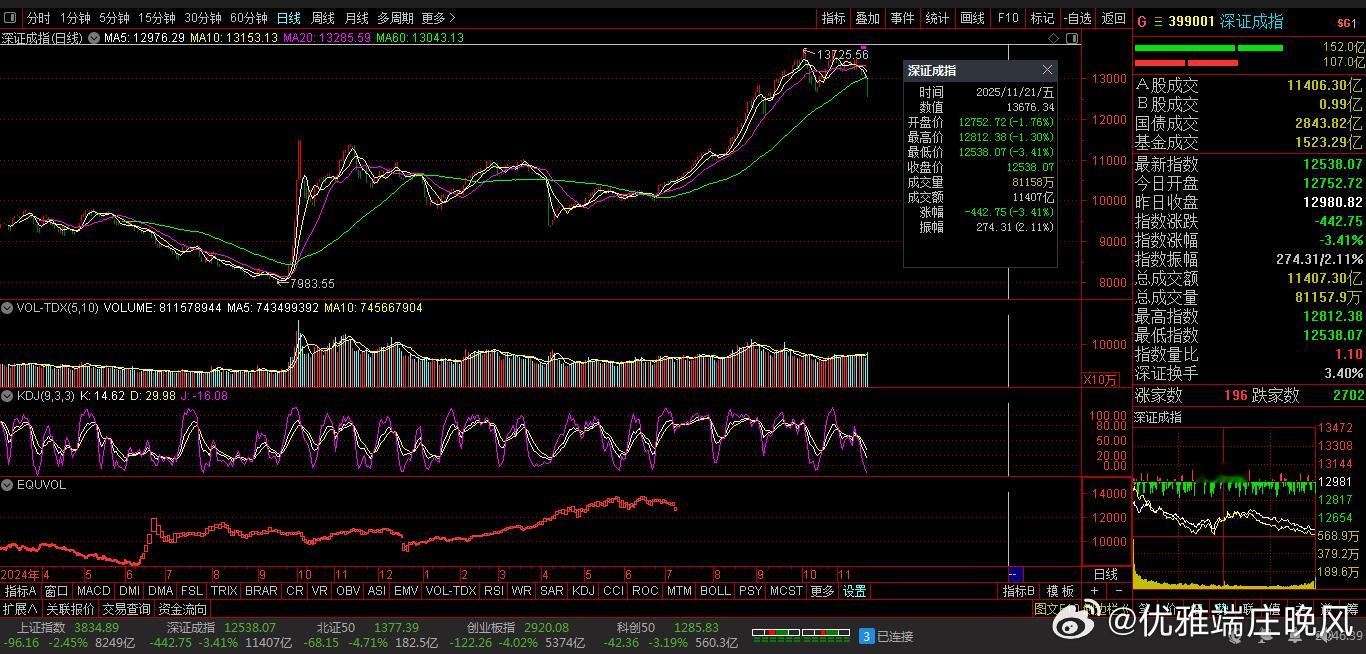Toggle the right side panel icon
This screenshot has width=1366, height=654.
1071,38
